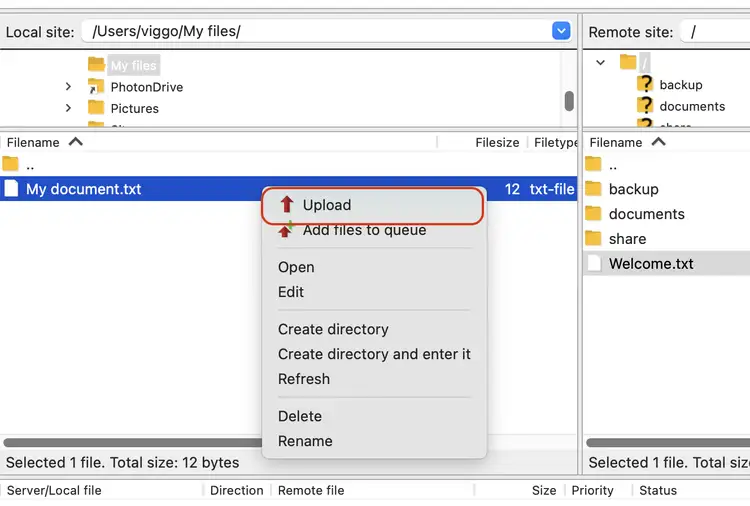750x506 pixels.
Task: Select My files in local tree
Action: click(133, 66)
